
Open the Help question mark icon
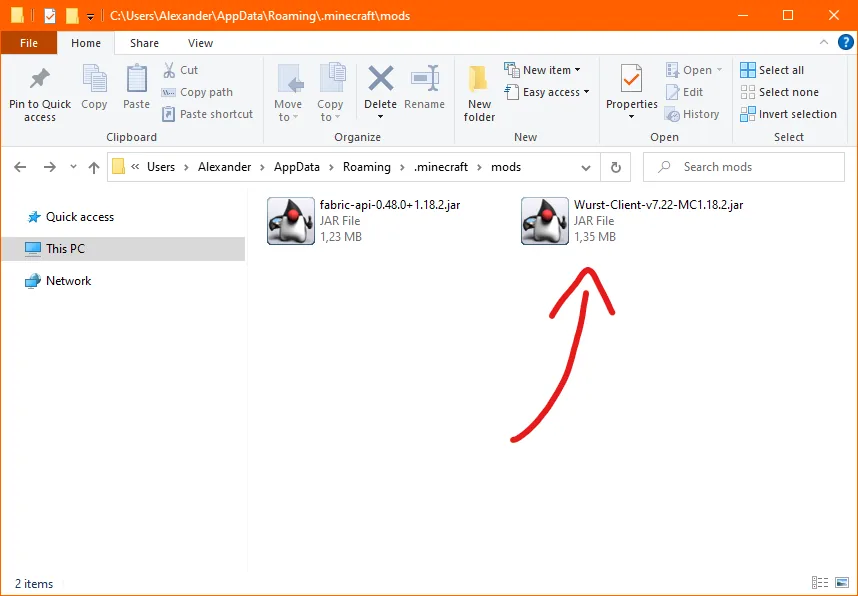[846, 43]
